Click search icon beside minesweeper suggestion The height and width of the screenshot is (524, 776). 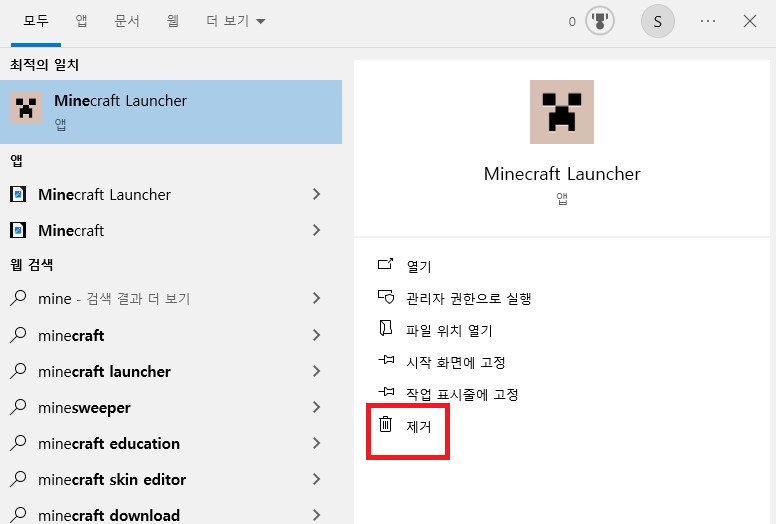18,407
